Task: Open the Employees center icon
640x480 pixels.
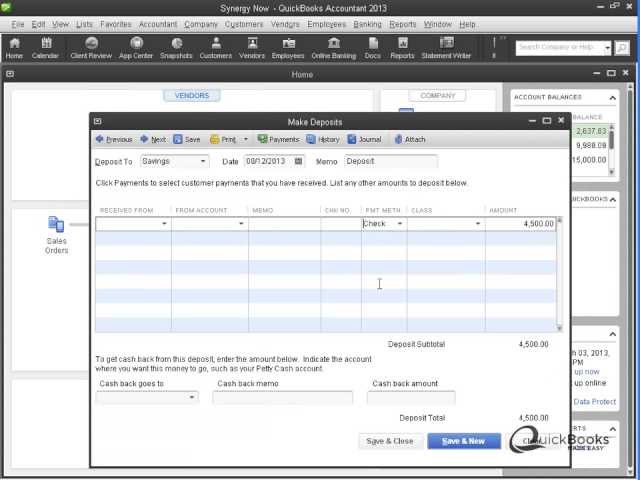Action: (288, 48)
